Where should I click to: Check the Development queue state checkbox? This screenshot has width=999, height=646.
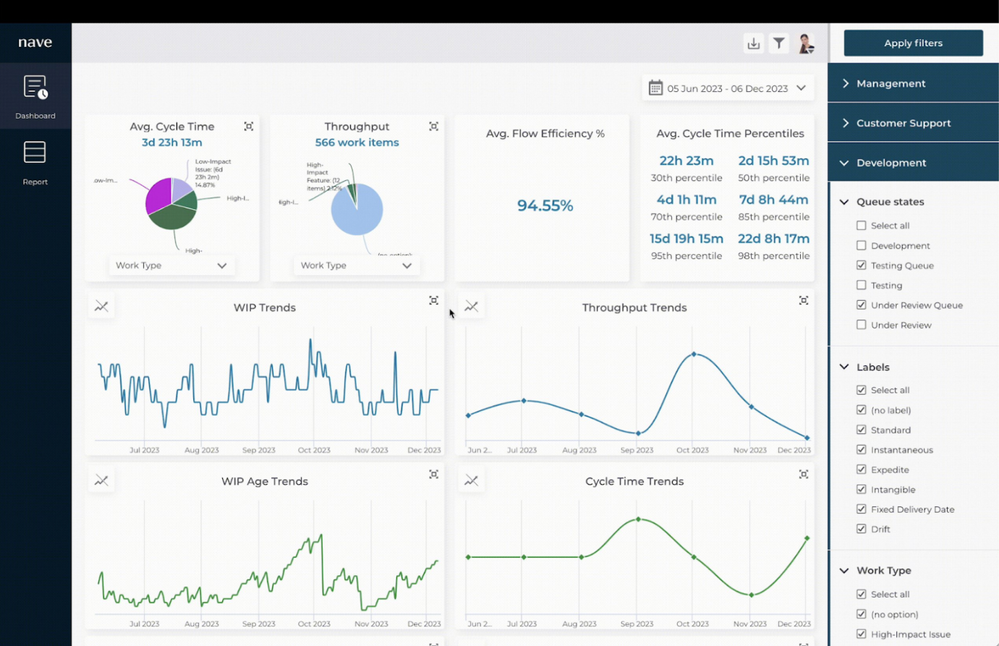(x=861, y=245)
